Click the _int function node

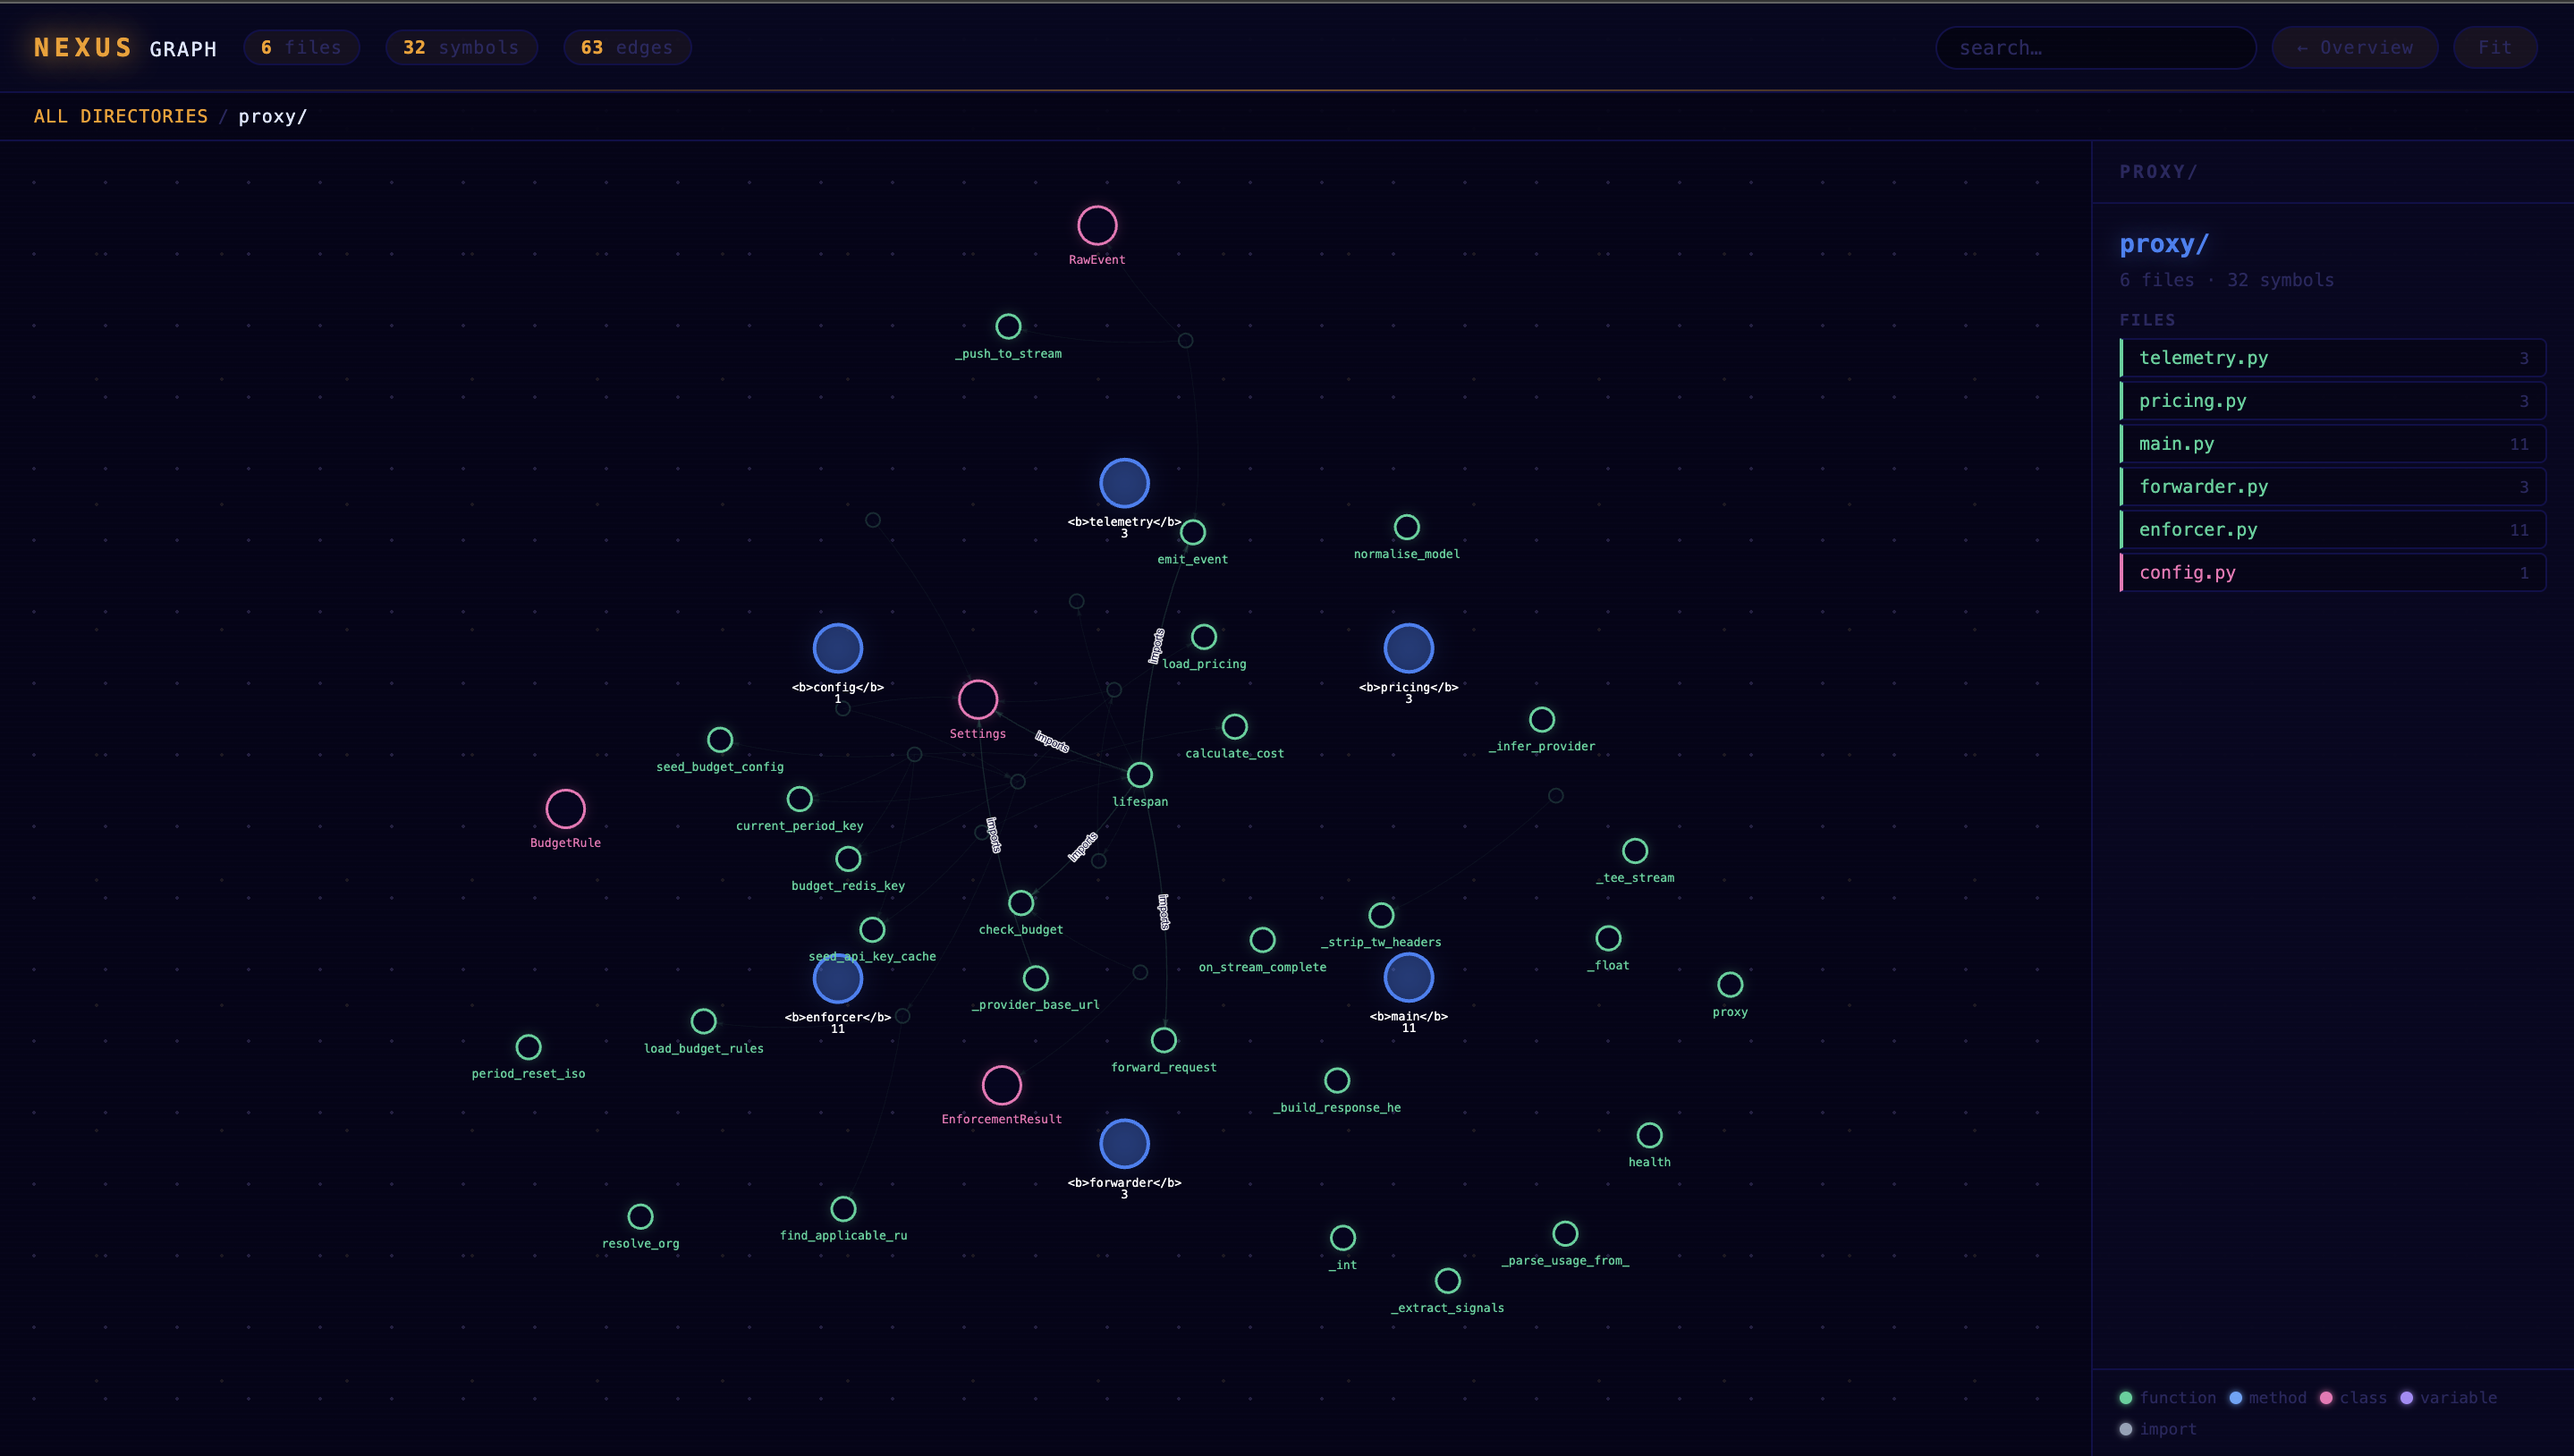[1343, 1238]
